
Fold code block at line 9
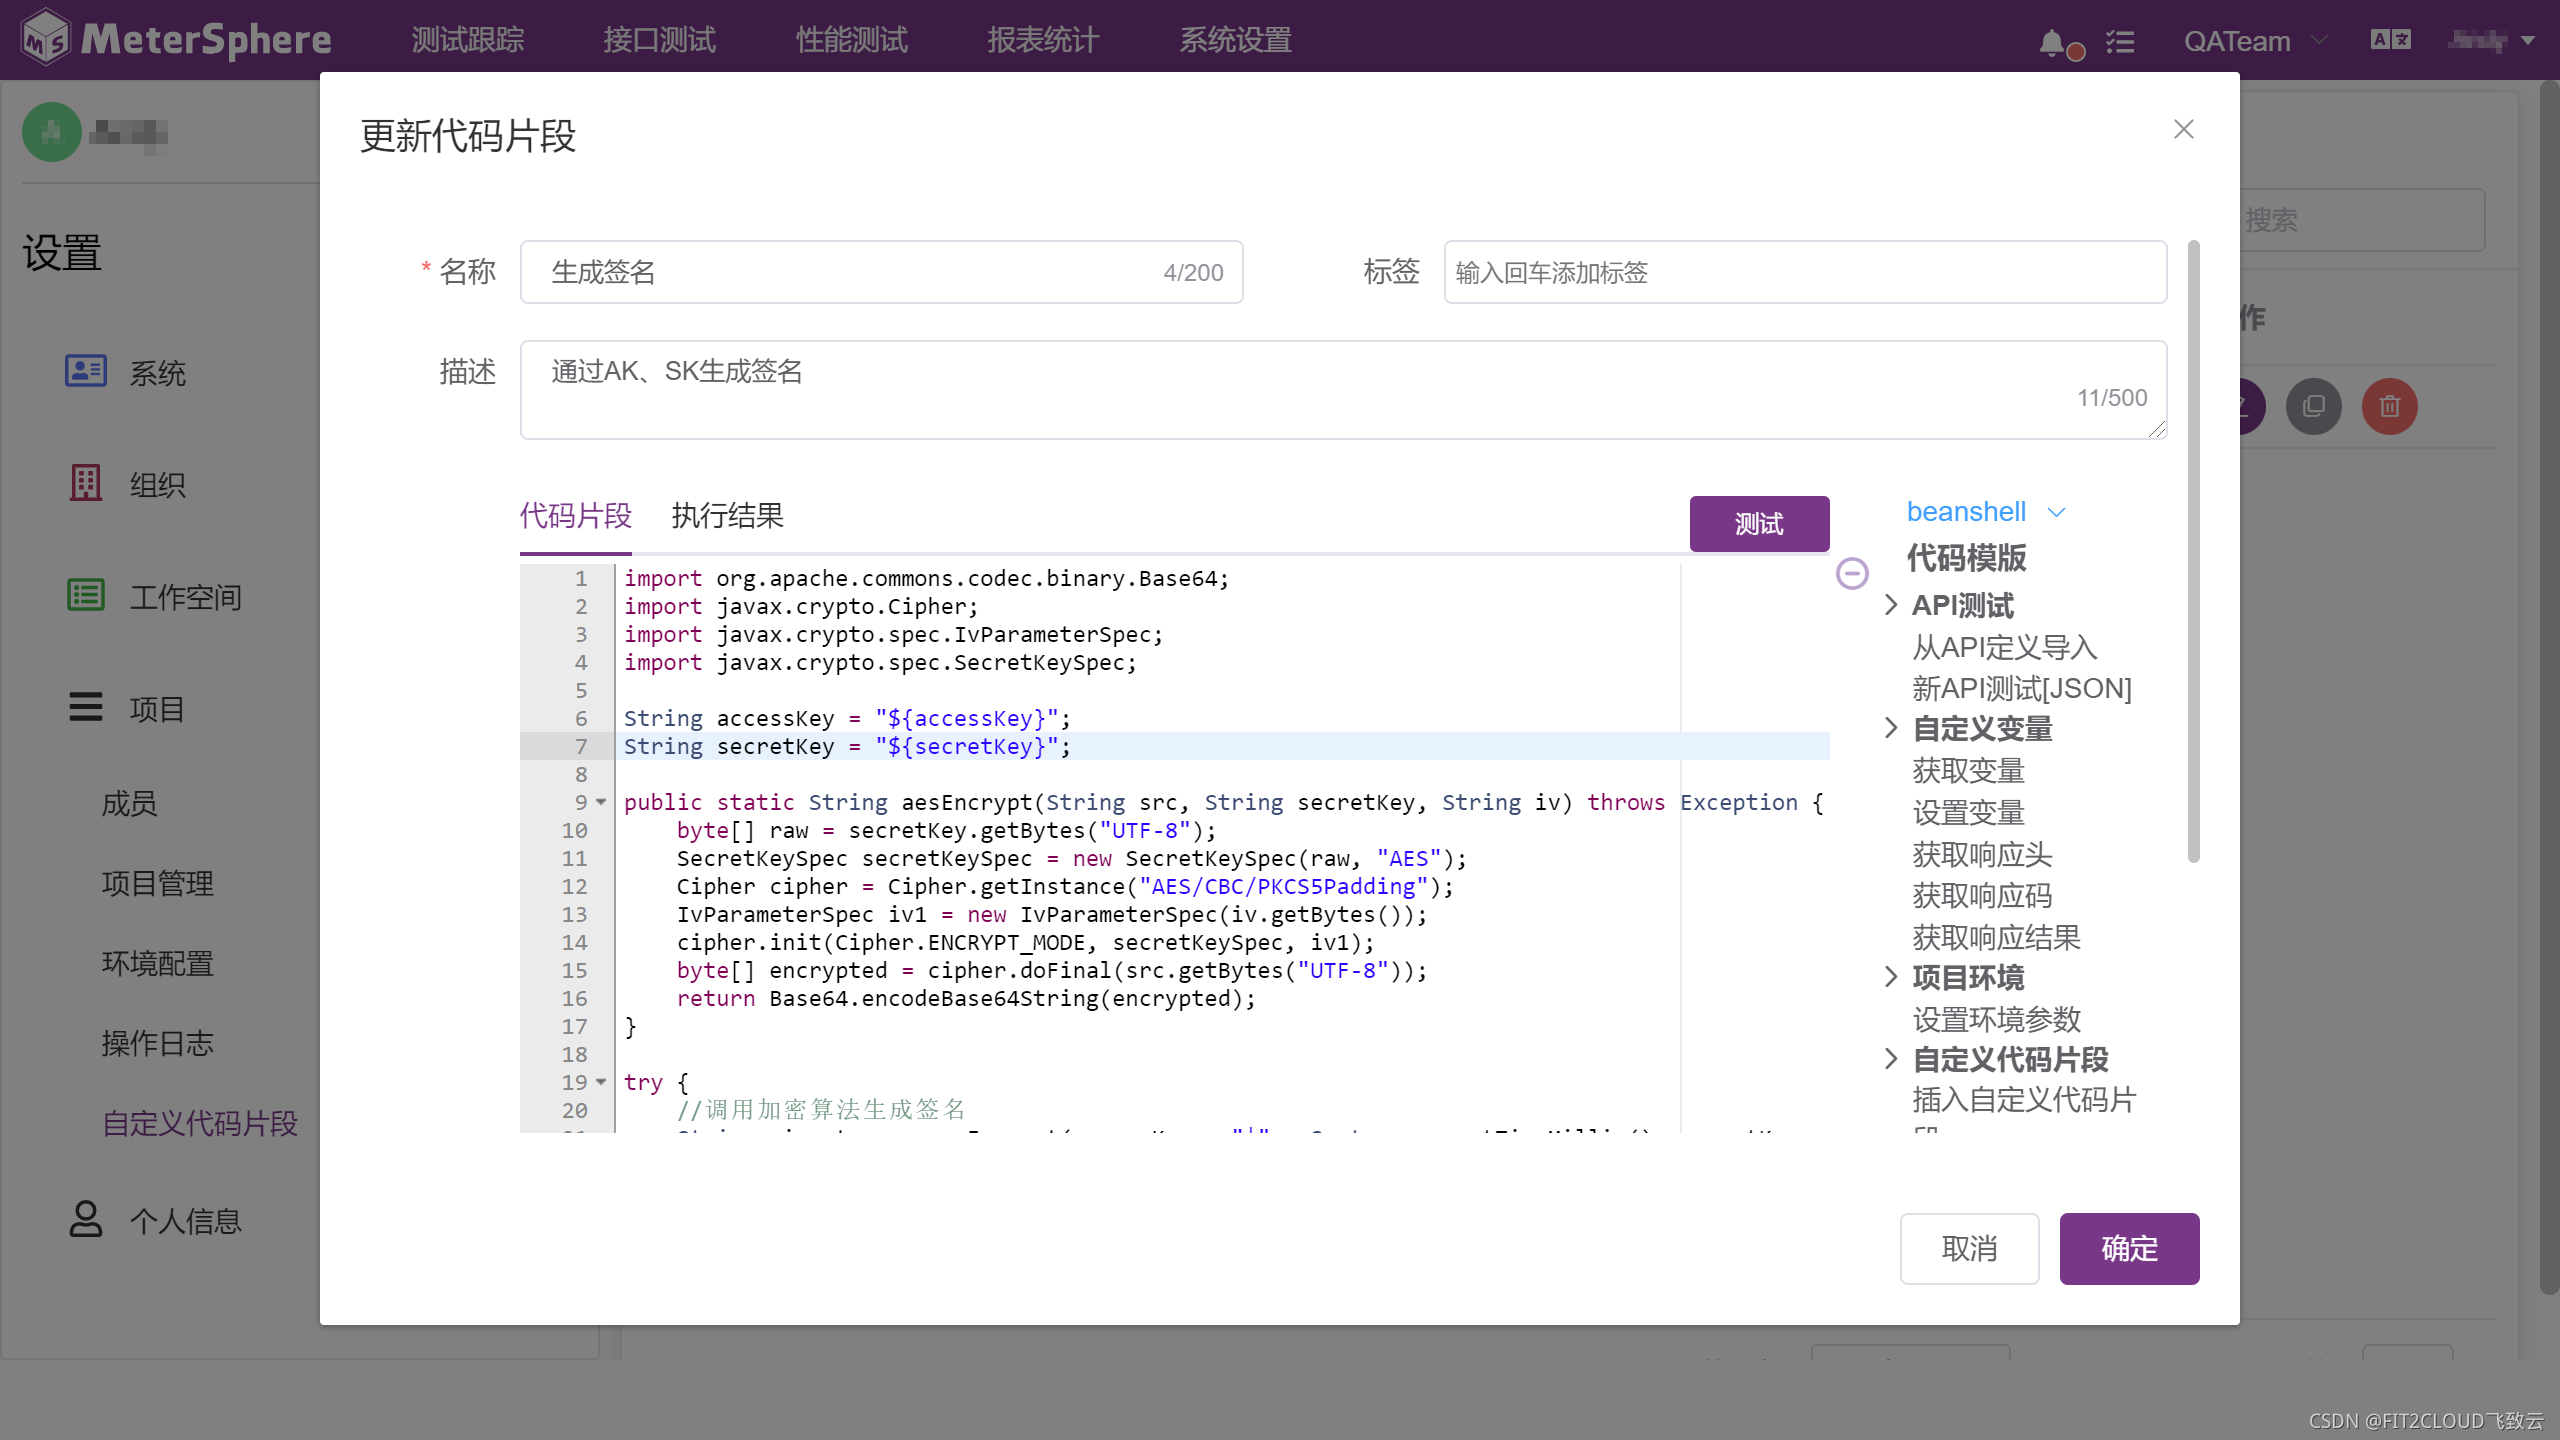[x=601, y=802]
